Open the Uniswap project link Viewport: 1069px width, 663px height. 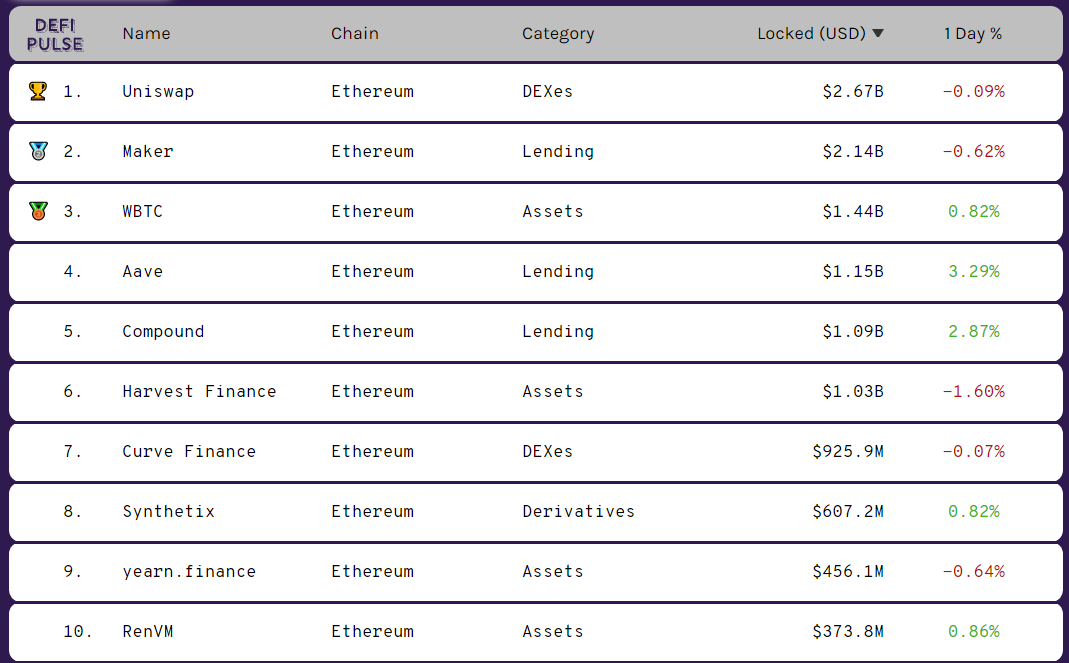pyautogui.click(x=158, y=92)
